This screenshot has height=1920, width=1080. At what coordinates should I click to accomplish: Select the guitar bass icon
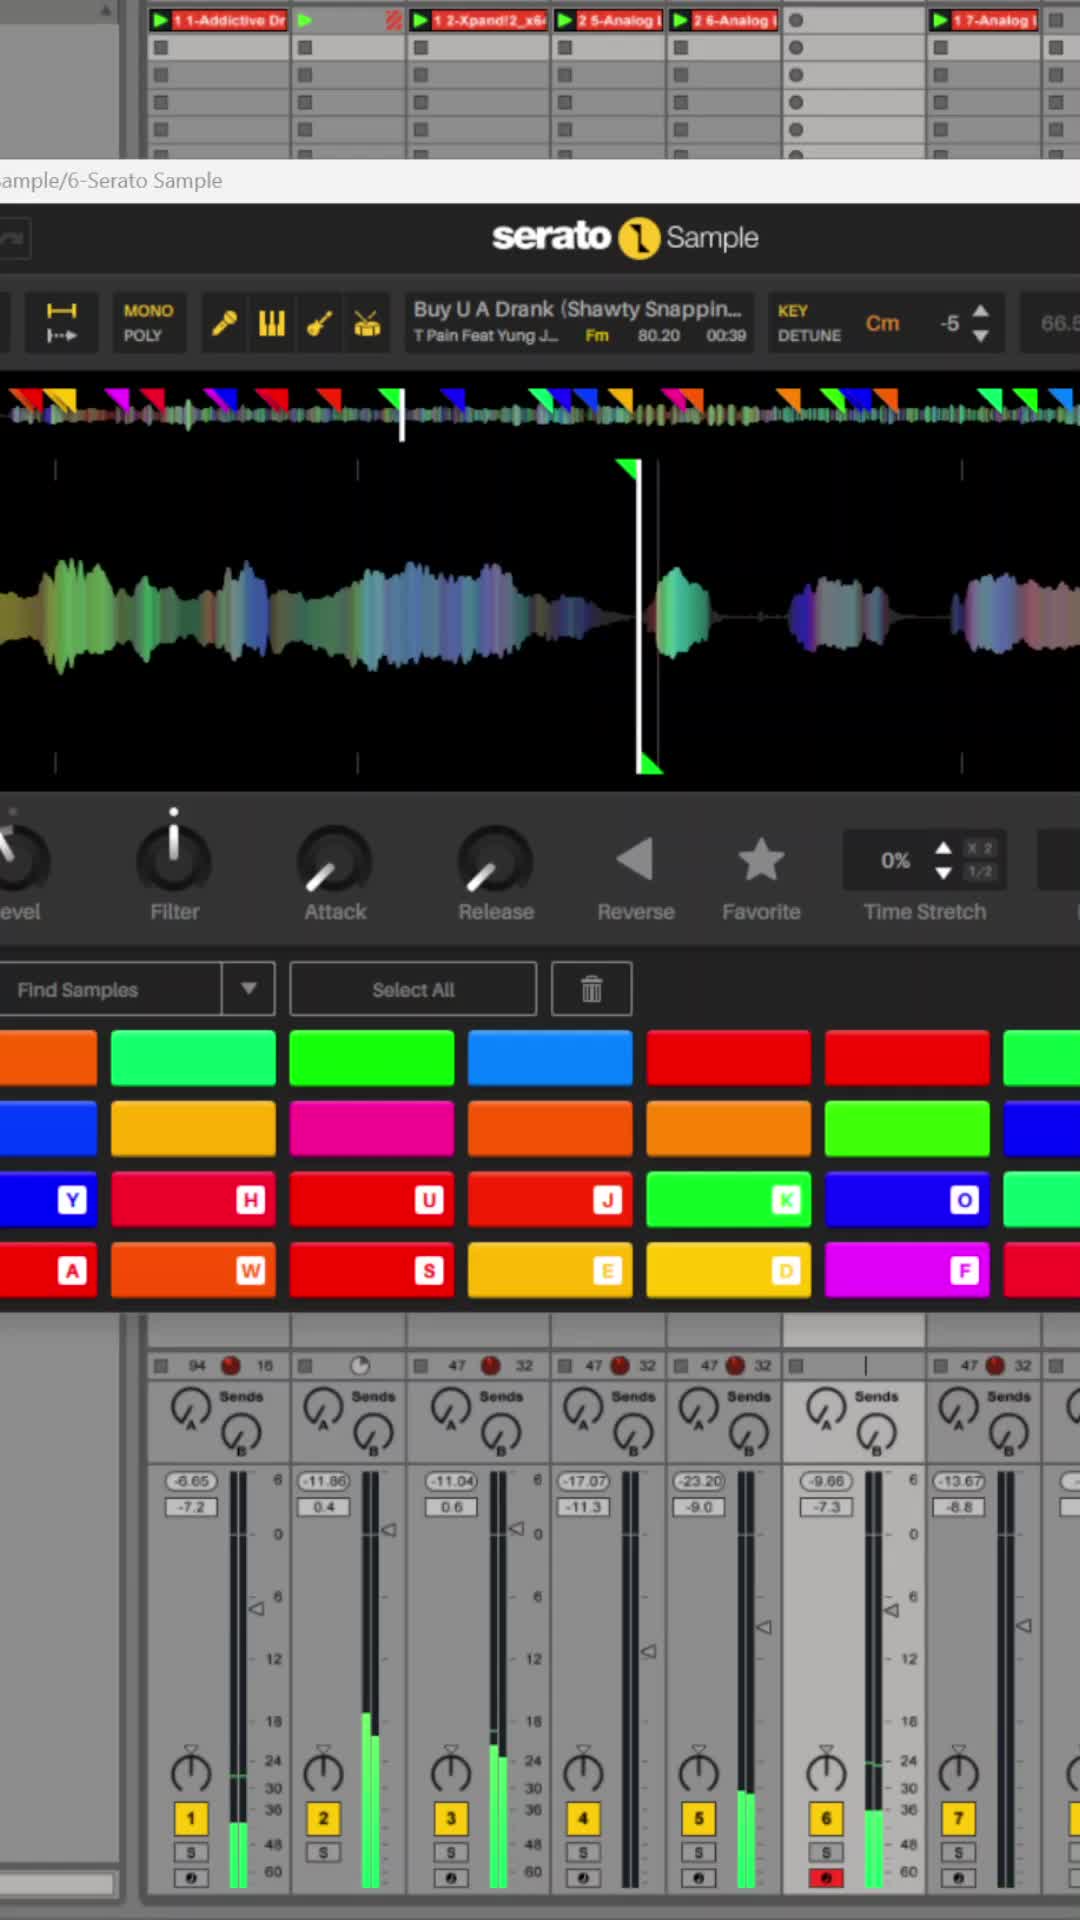(x=319, y=323)
